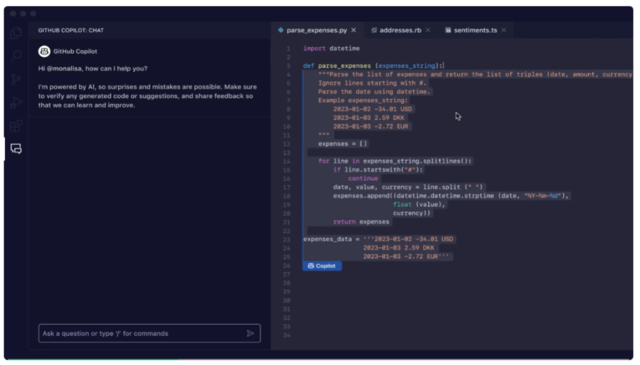Focus the 'Ask a question' chat input field
Screen dimensions: 640x365
149,334
